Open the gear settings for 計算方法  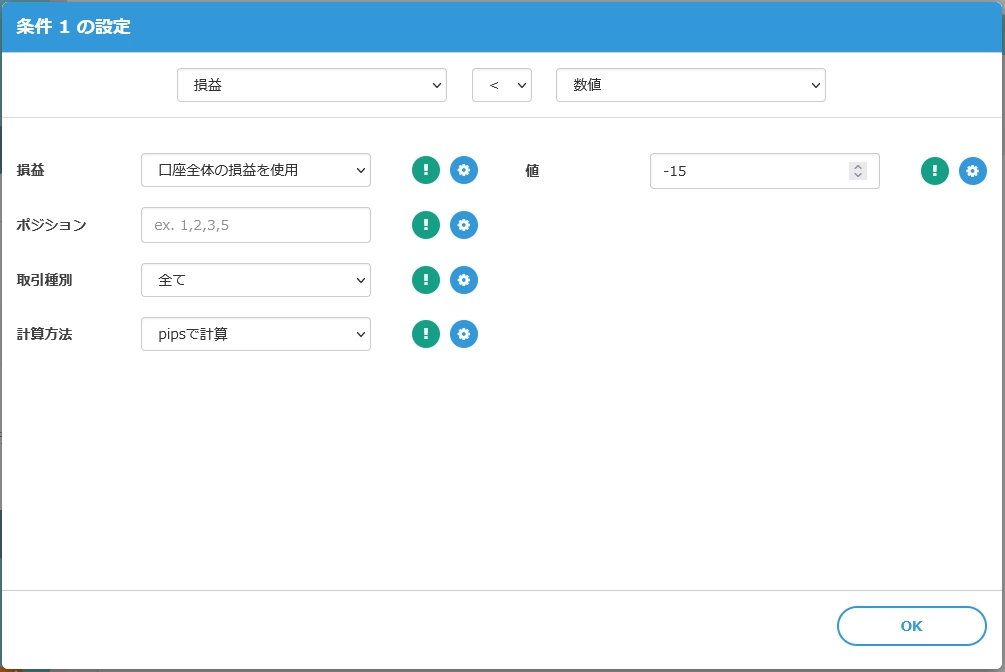click(463, 334)
